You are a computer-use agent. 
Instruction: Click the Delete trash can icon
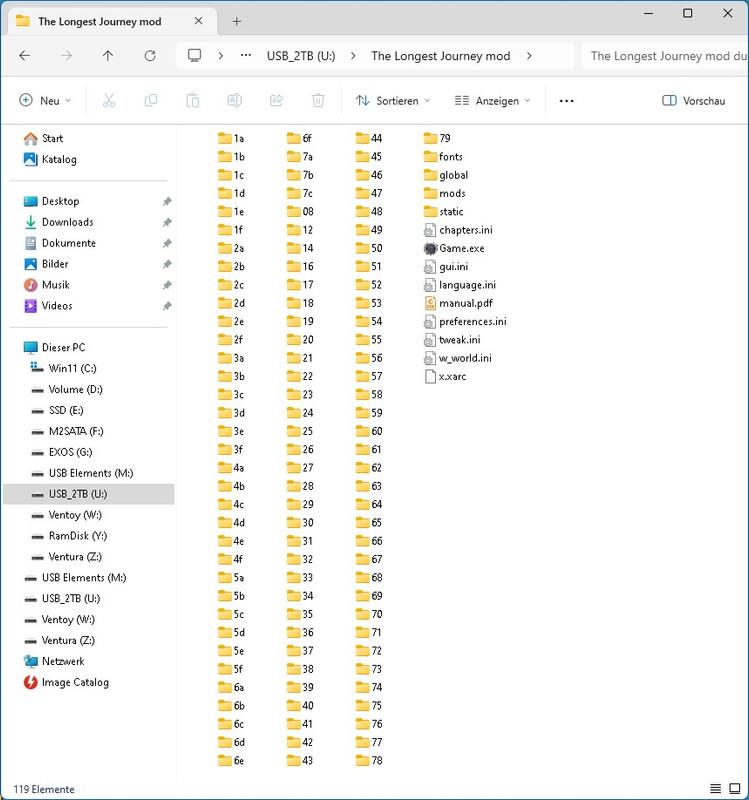tap(318, 101)
